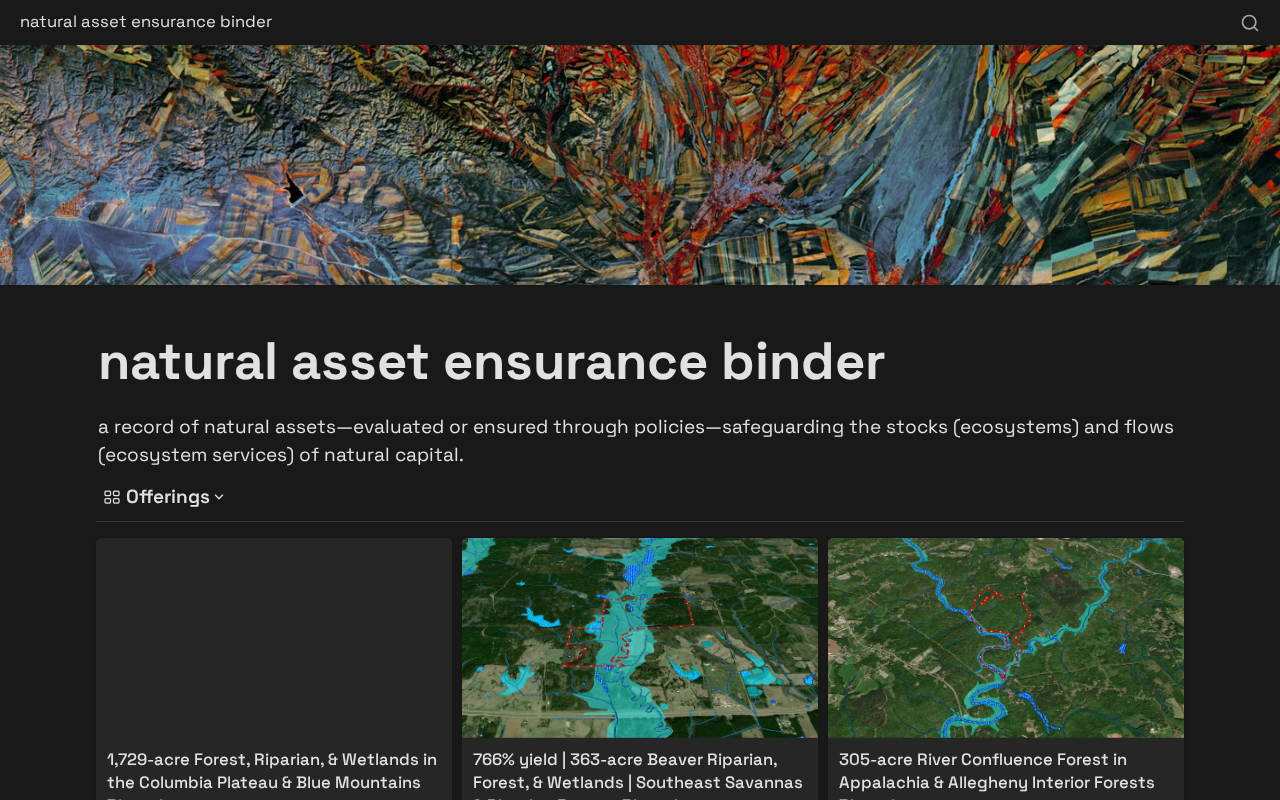Click the satellite landscape cover banner image
The width and height of the screenshot is (1280, 800).
point(640,165)
